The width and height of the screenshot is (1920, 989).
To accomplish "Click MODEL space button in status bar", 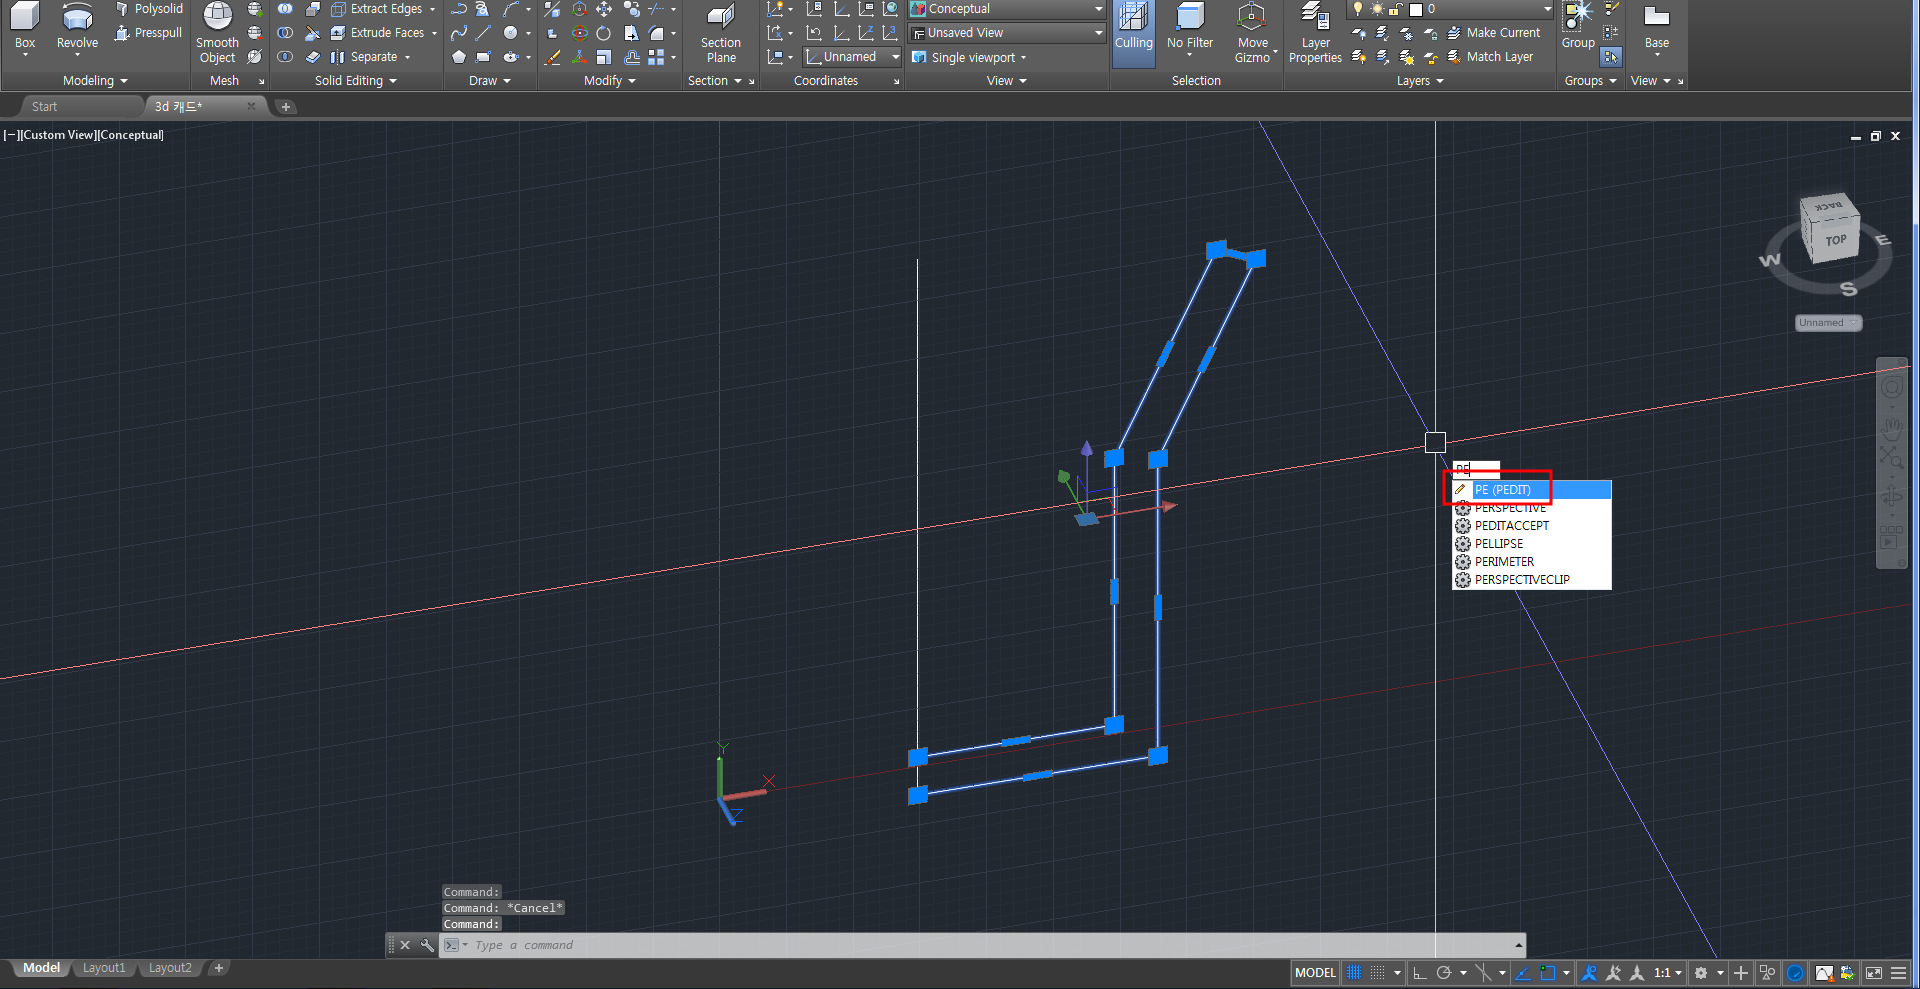I will (1315, 973).
